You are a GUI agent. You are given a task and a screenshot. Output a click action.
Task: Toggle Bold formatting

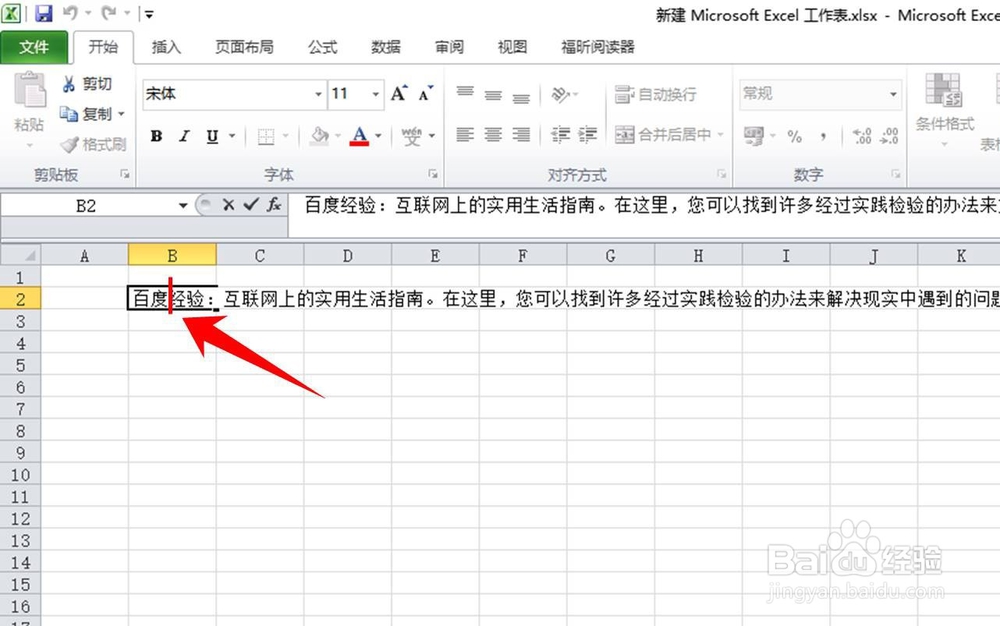(156, 136)
